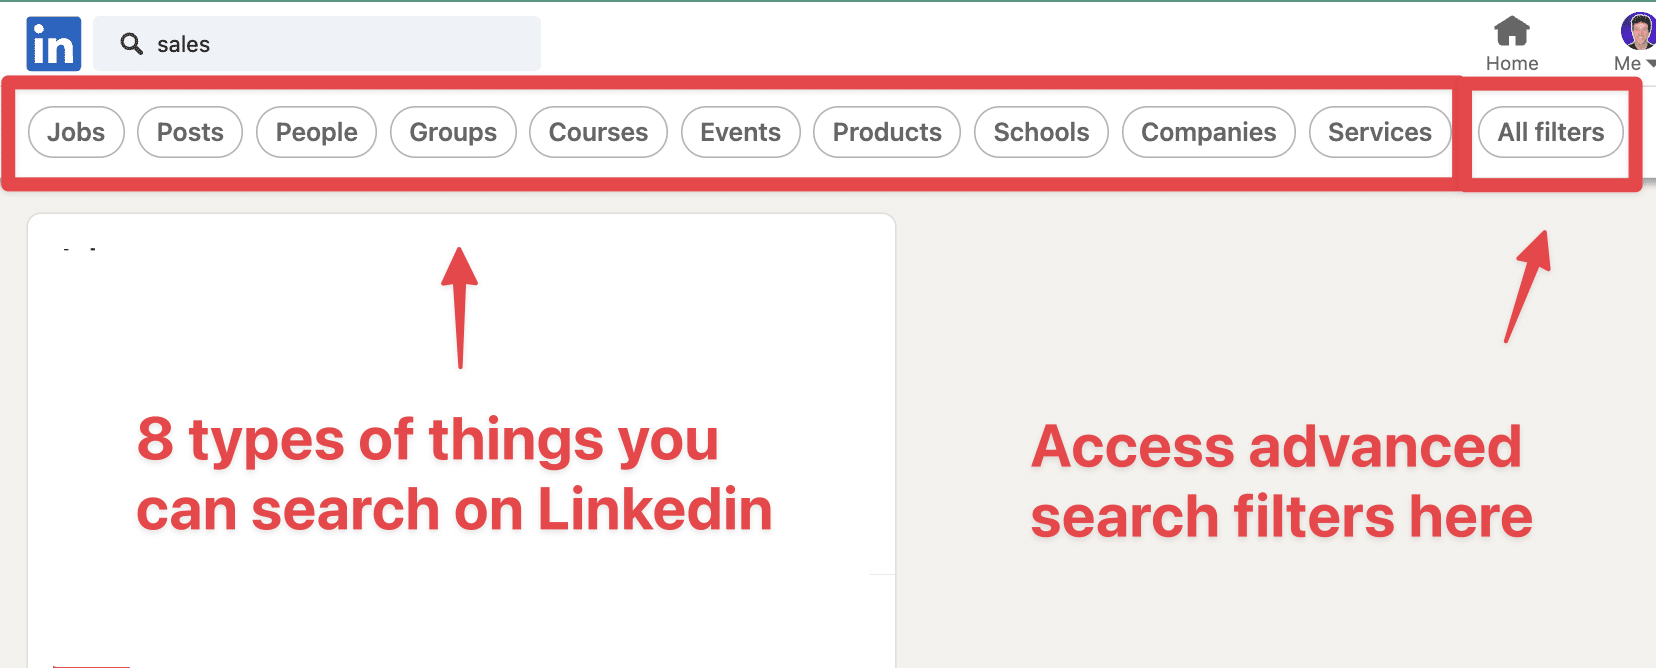Filter search results by Groups
The width and height of the screenshot is (1656, 668).
click(452, 131)
